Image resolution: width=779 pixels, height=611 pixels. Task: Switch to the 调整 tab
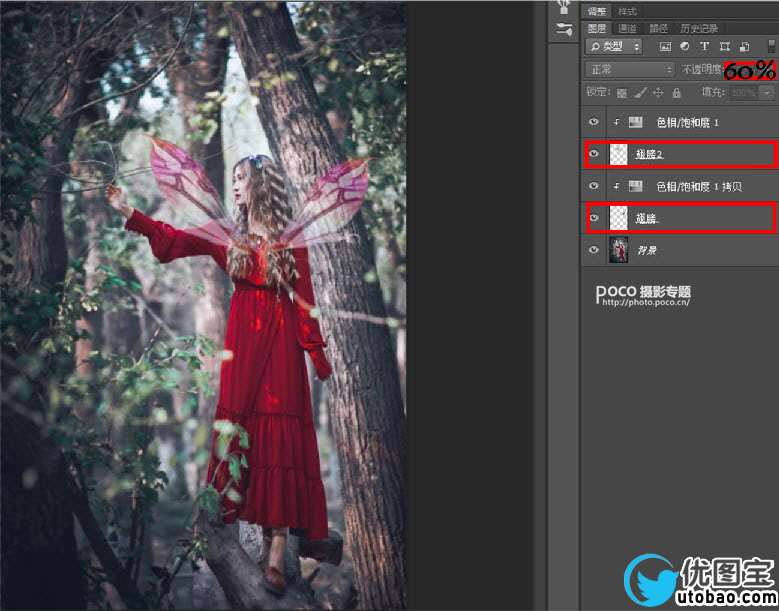[x=597, y=11]
